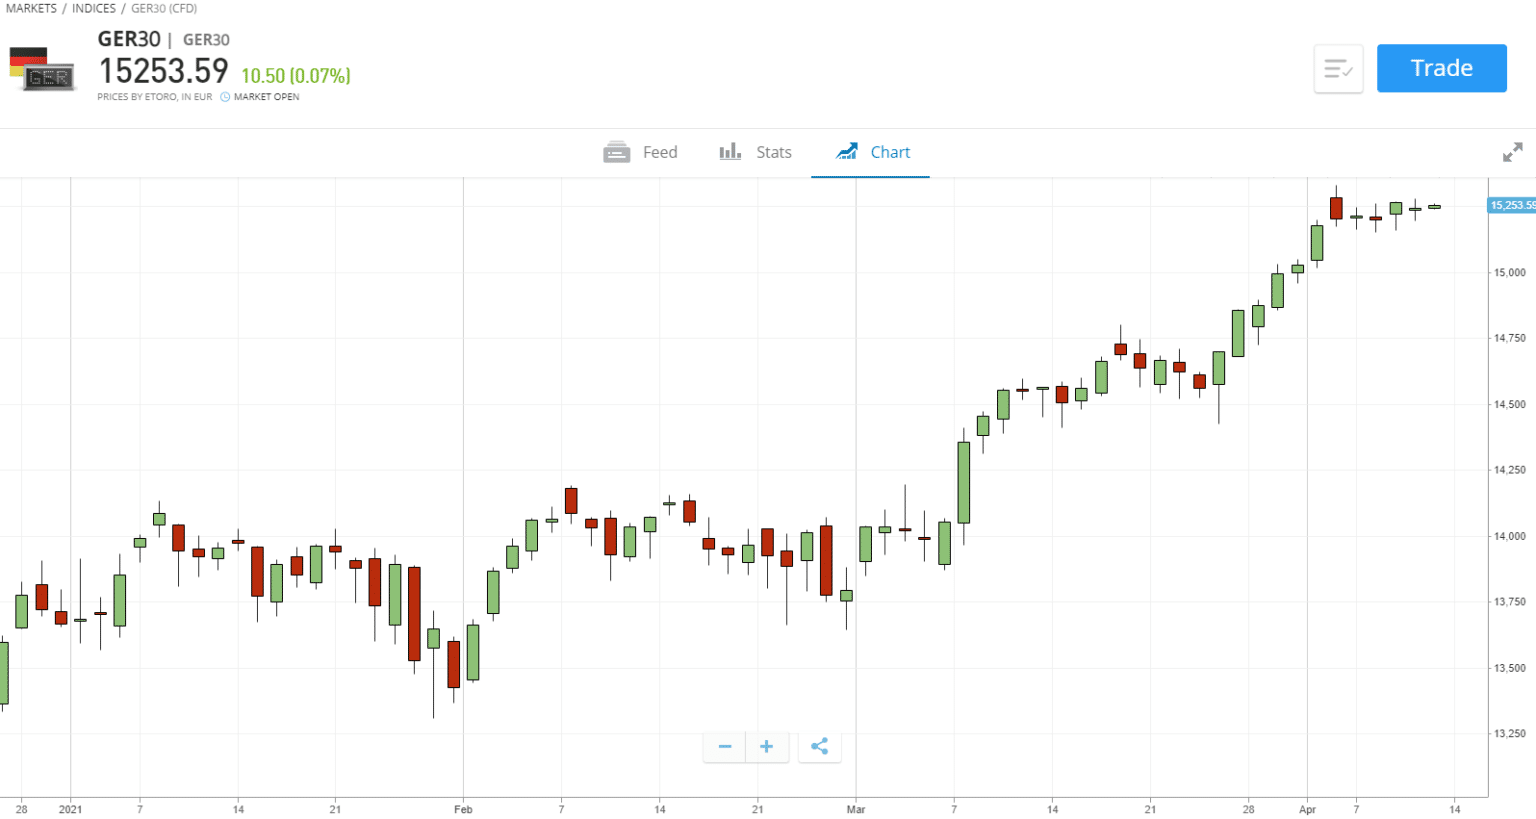Screen dimensions: 1536x819
Task: Click the Chart trend-line icon
Action: point(847,151)
